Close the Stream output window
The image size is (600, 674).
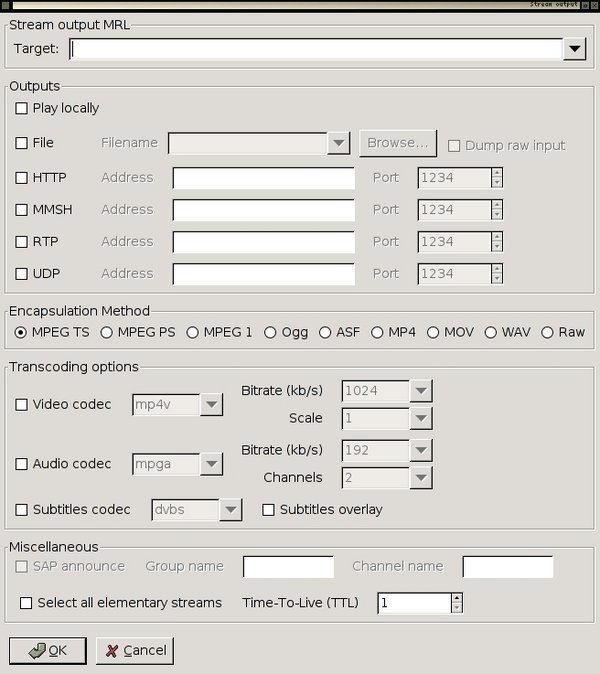595,5
